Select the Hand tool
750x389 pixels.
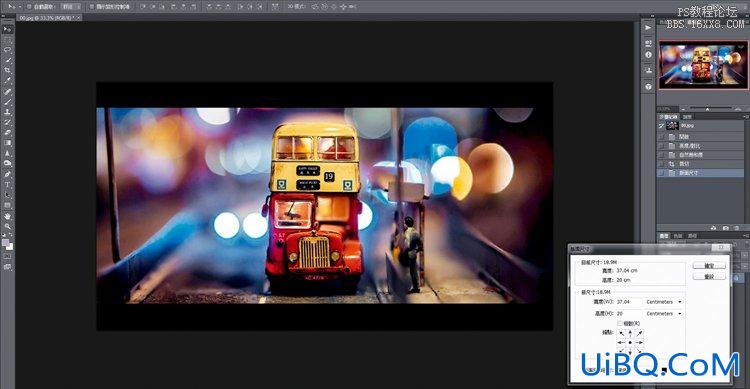coord(7,216)
